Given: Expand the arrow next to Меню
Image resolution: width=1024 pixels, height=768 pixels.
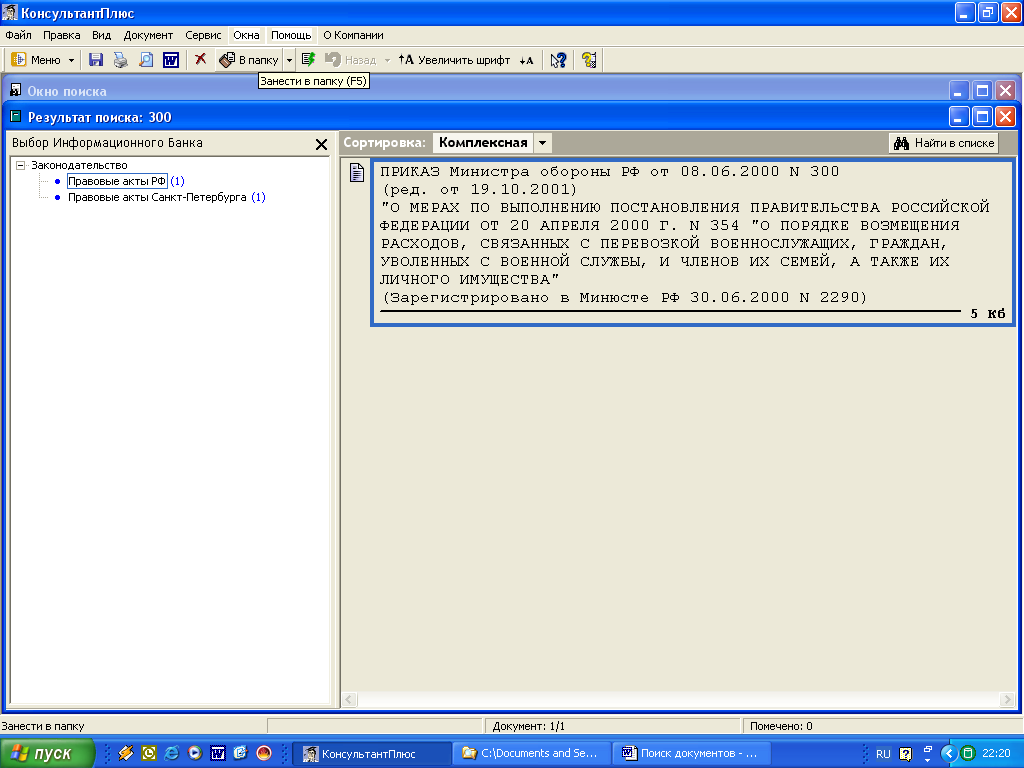Looking at the screenshot, I should (71, 60).
